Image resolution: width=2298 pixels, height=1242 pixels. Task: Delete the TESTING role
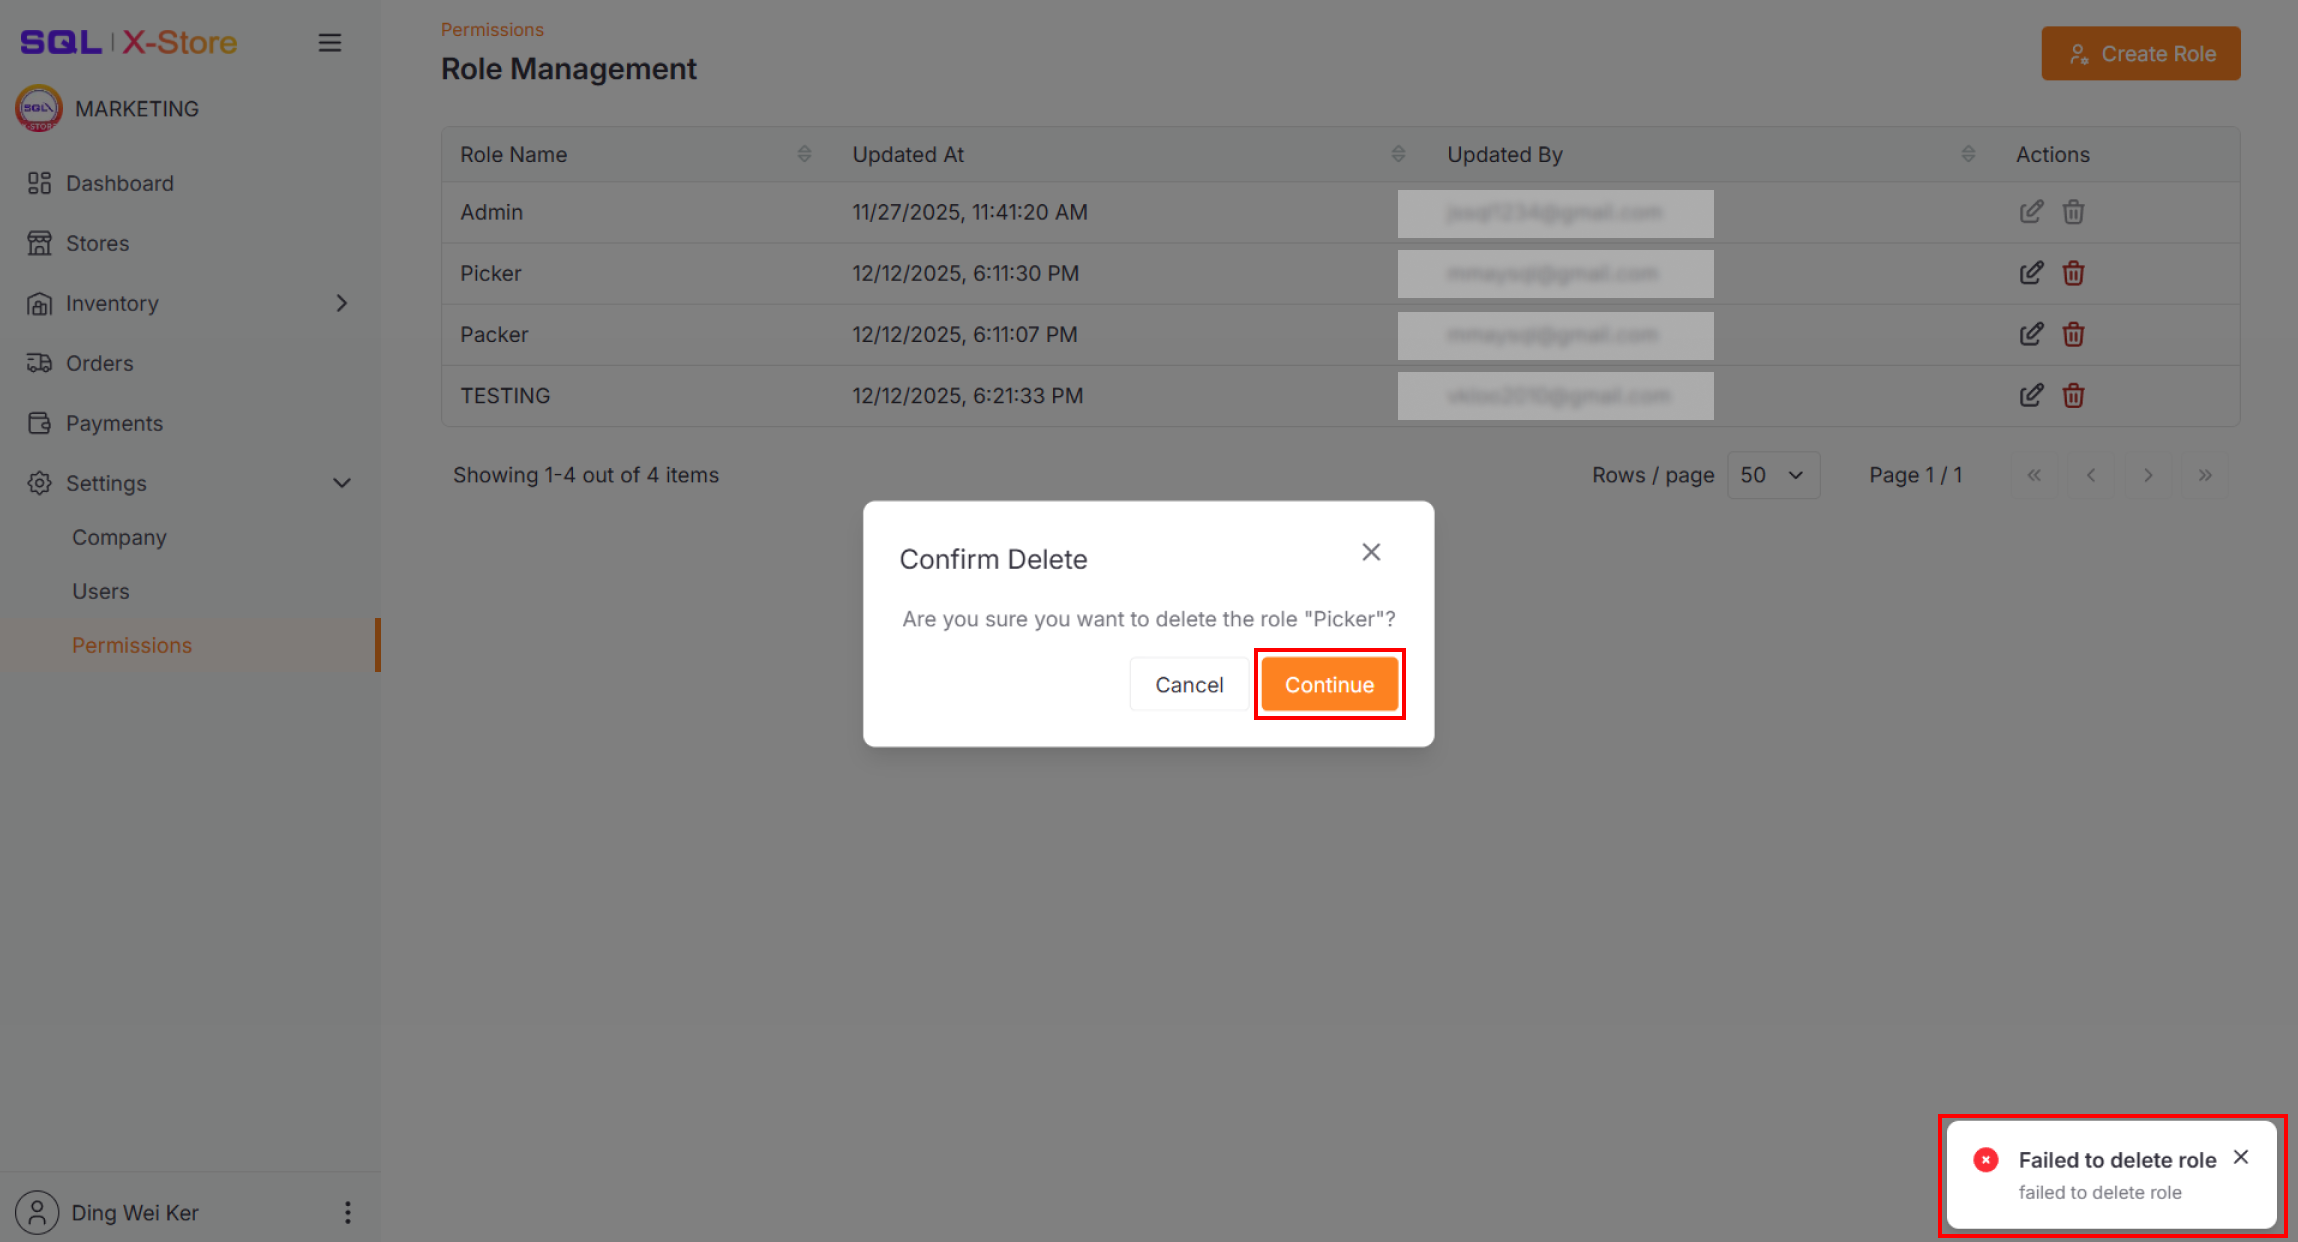(x=2073, y=395)
